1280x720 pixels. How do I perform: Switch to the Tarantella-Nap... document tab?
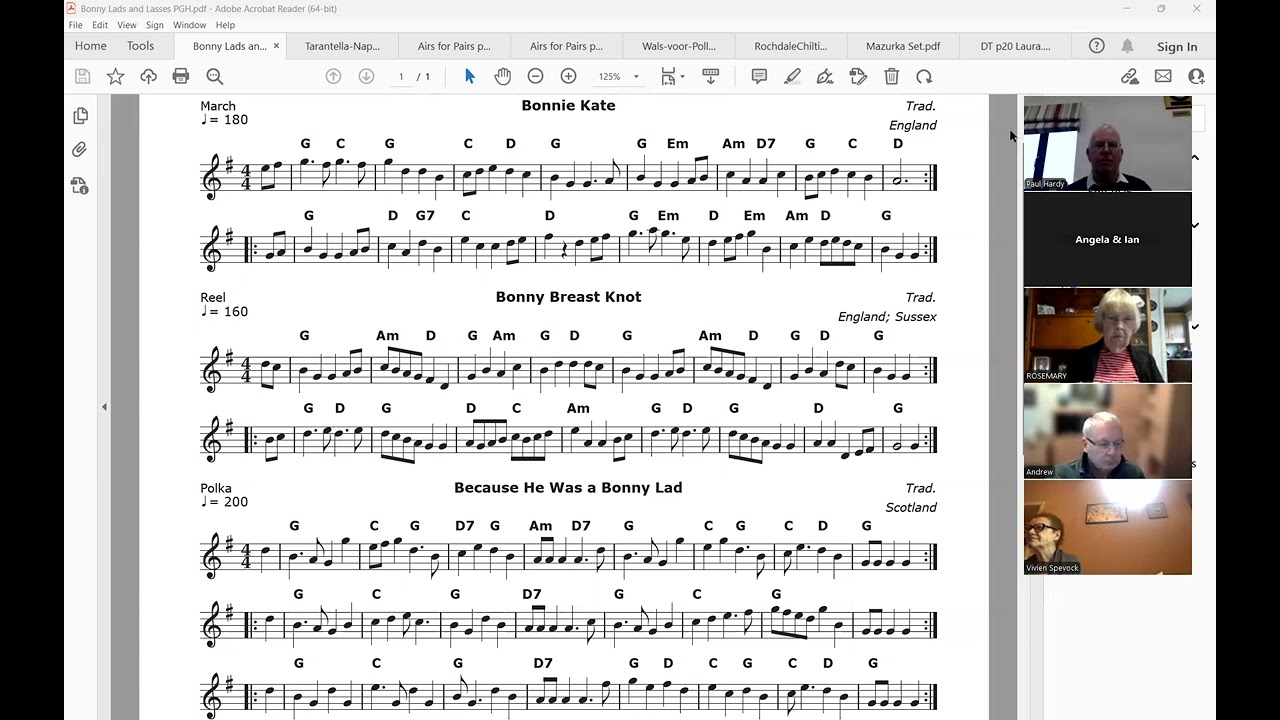[x=342, y=46]
